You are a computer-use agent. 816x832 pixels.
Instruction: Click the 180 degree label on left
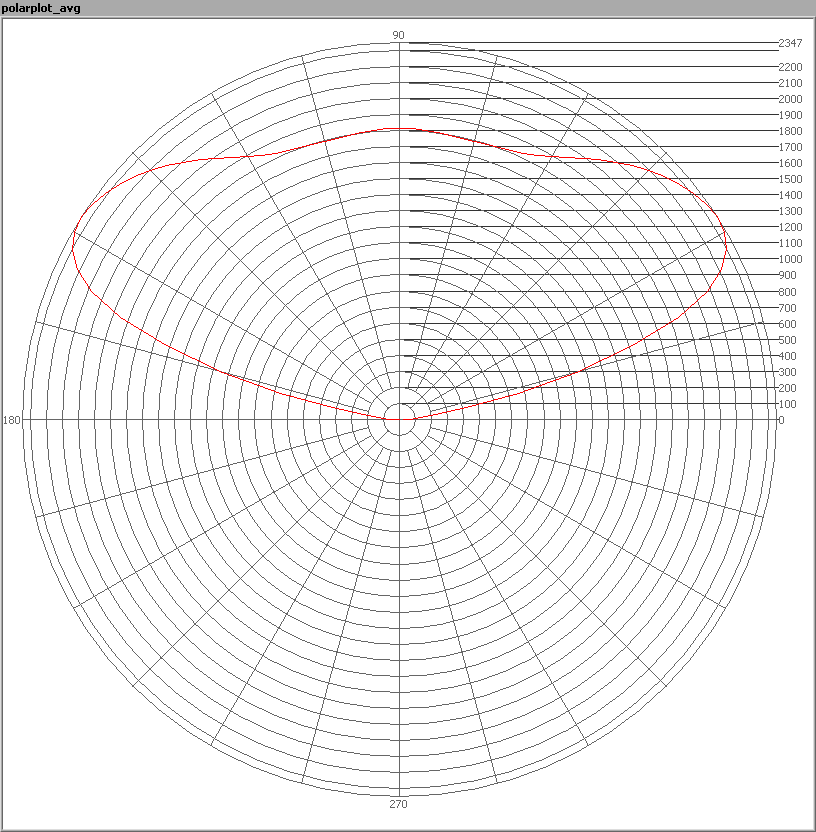(x=12, y=420)
